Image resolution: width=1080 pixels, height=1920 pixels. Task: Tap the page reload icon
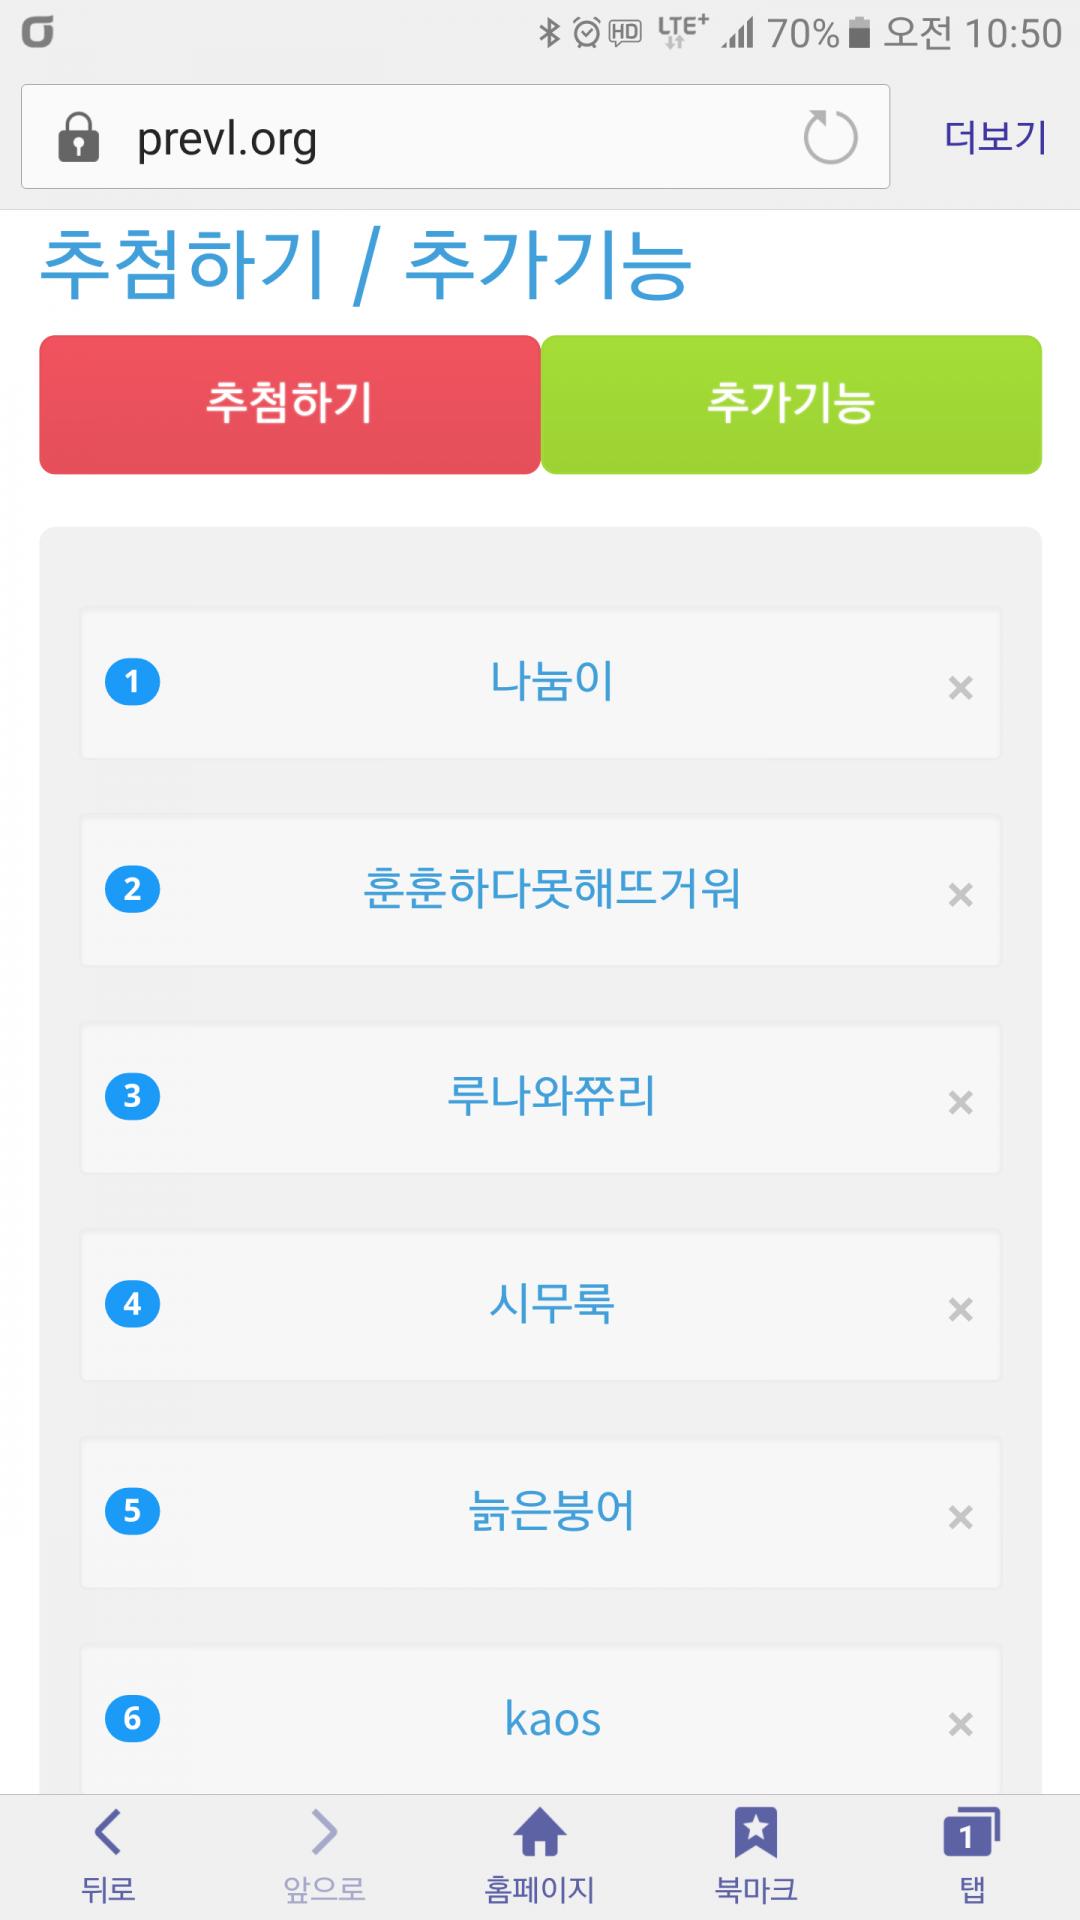click(x=830, y=137)
